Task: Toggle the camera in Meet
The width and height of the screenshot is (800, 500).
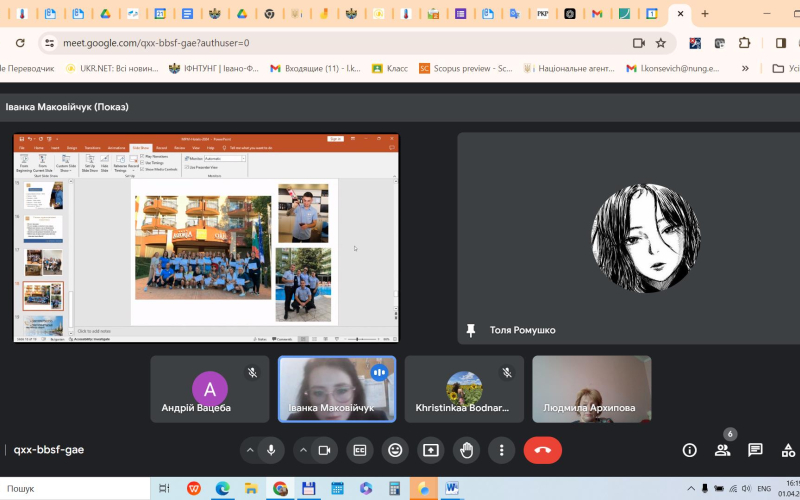Action: [324, 450]
